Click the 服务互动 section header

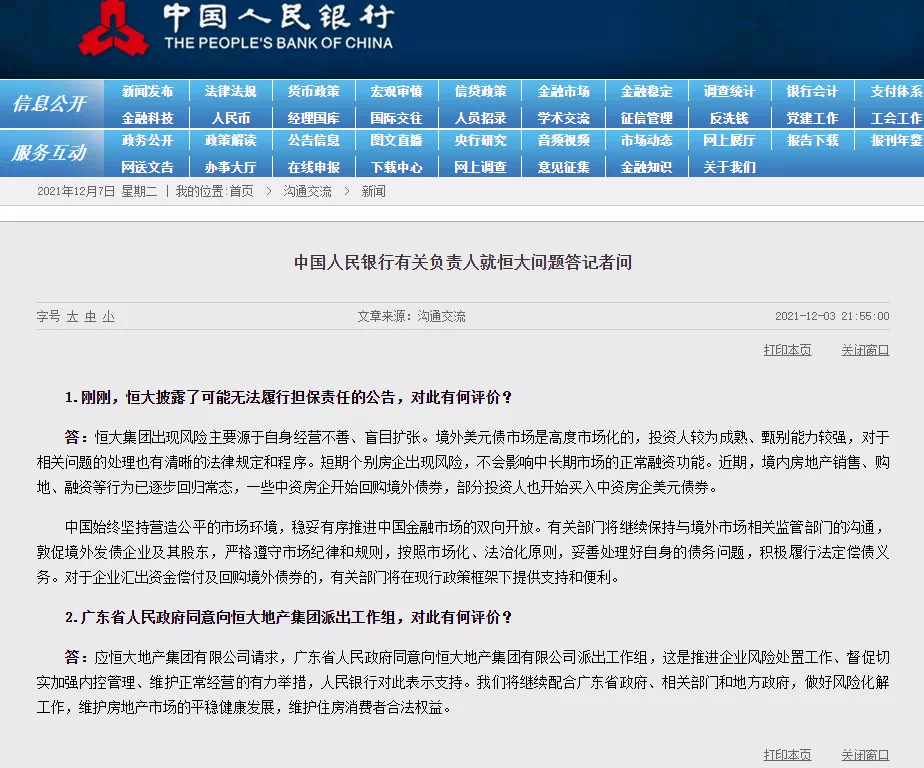pos(50,153)
